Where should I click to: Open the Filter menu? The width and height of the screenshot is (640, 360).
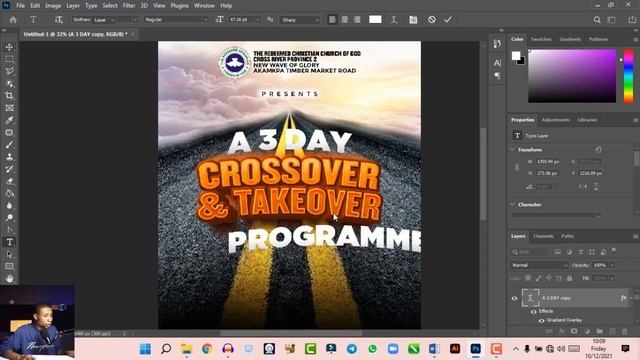pyautogui.click(x=129, y=6)
